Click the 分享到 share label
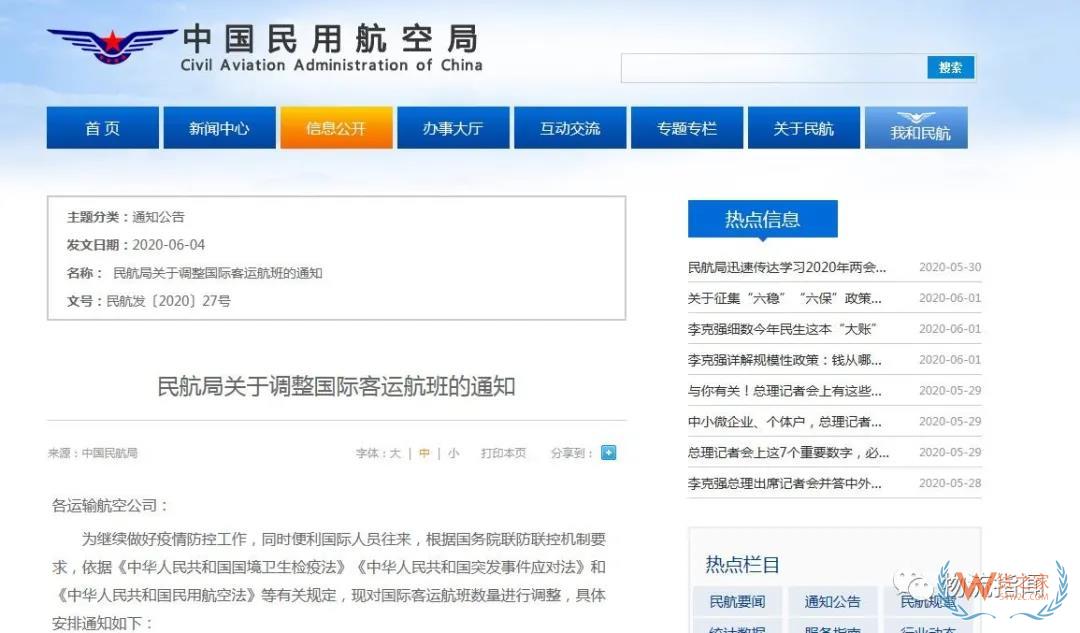 pyautogui.click(x=572, y=453)
